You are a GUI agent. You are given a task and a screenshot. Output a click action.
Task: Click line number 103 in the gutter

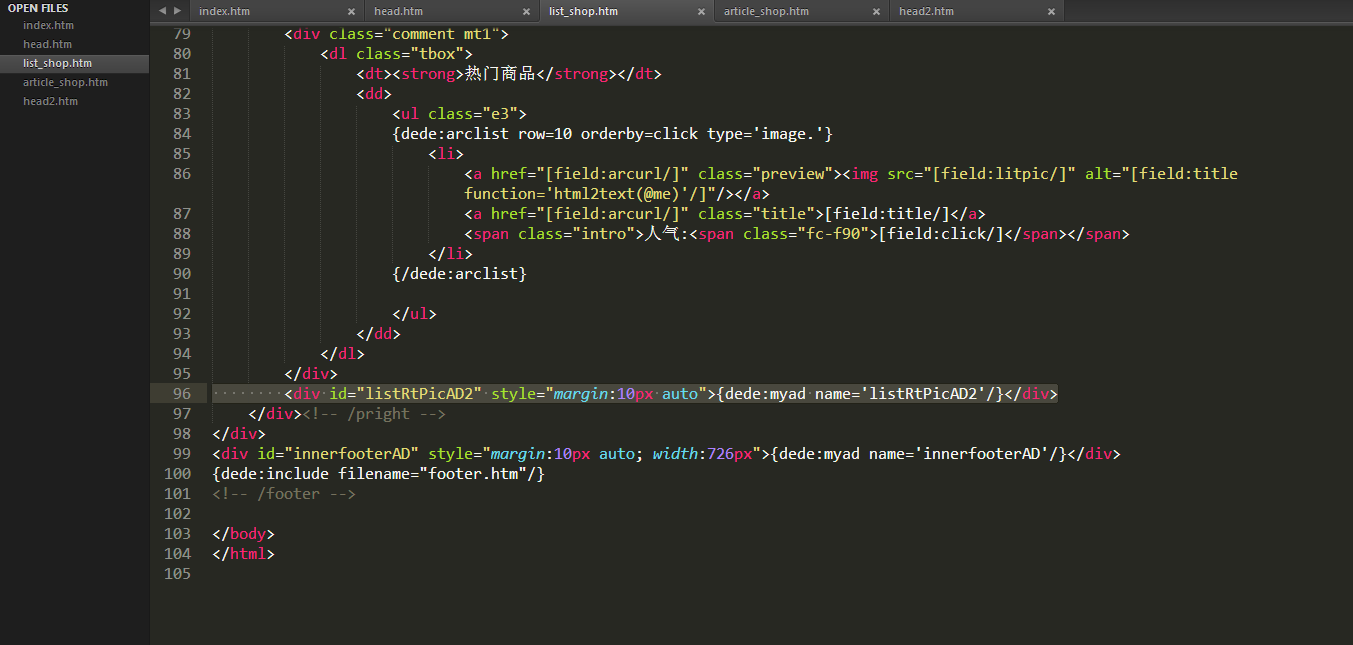(x=176, y=534)
